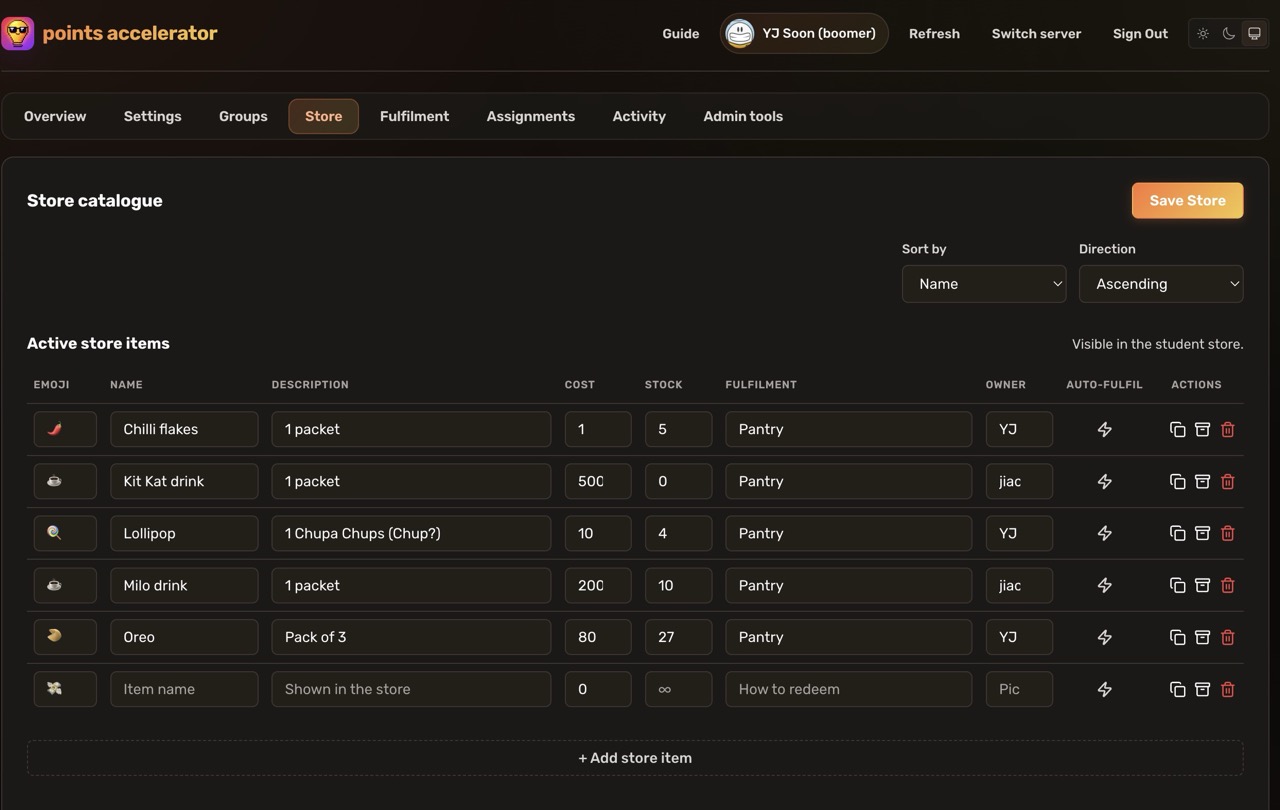Toggle auto-fulfil for Chilli flakes

point(1104,429)
